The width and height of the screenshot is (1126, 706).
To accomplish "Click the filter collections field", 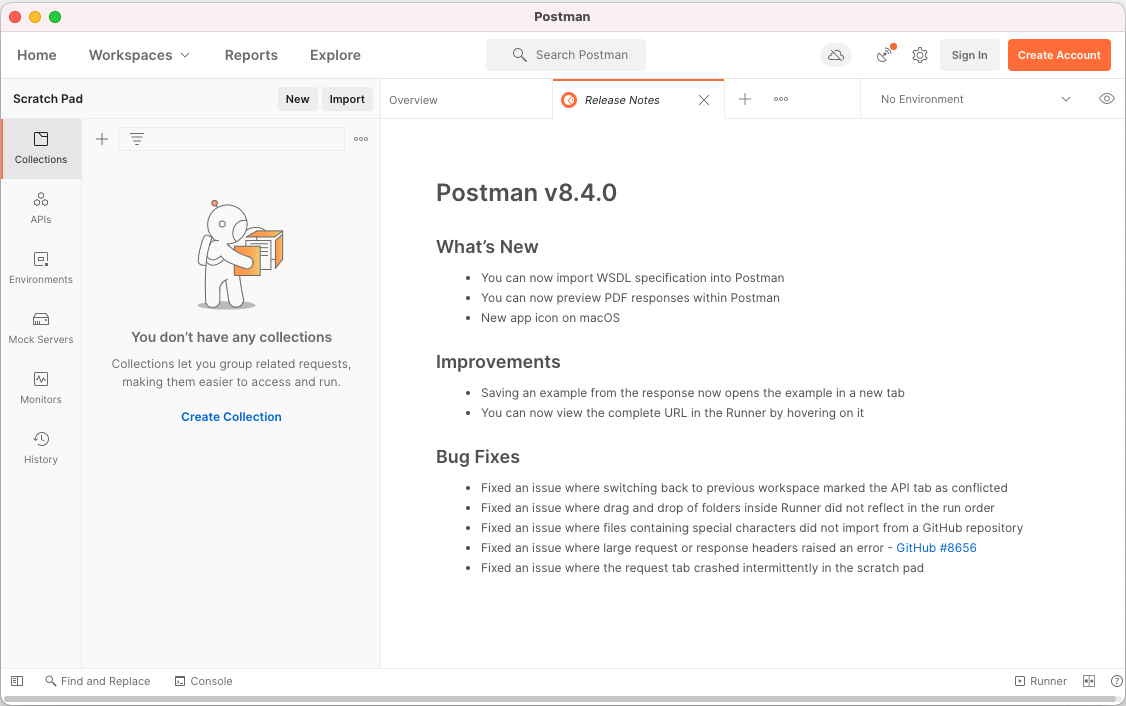I will [231, 139].
